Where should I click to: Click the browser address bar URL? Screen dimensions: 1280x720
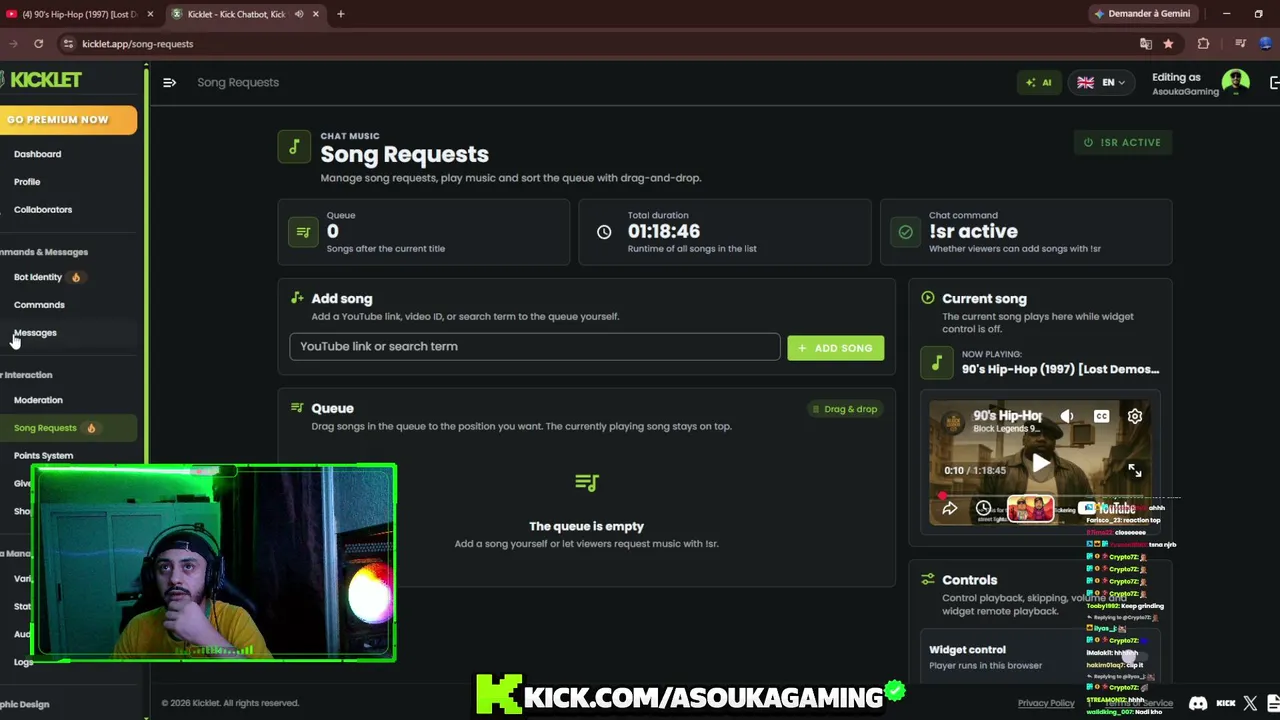[x=138, y=44]
